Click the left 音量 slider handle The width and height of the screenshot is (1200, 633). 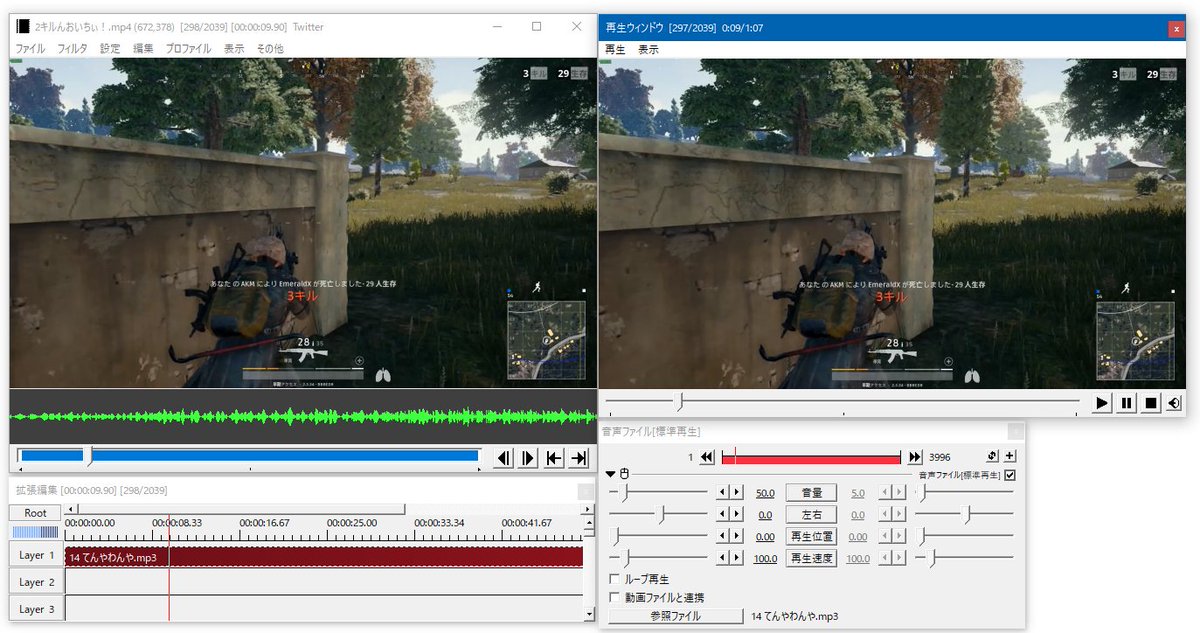click(625, 492)
